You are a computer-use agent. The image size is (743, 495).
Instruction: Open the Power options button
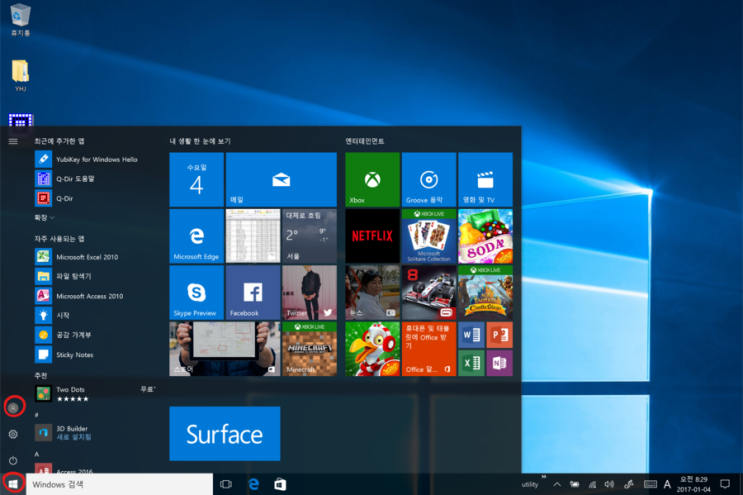click(x=13, y=460)
